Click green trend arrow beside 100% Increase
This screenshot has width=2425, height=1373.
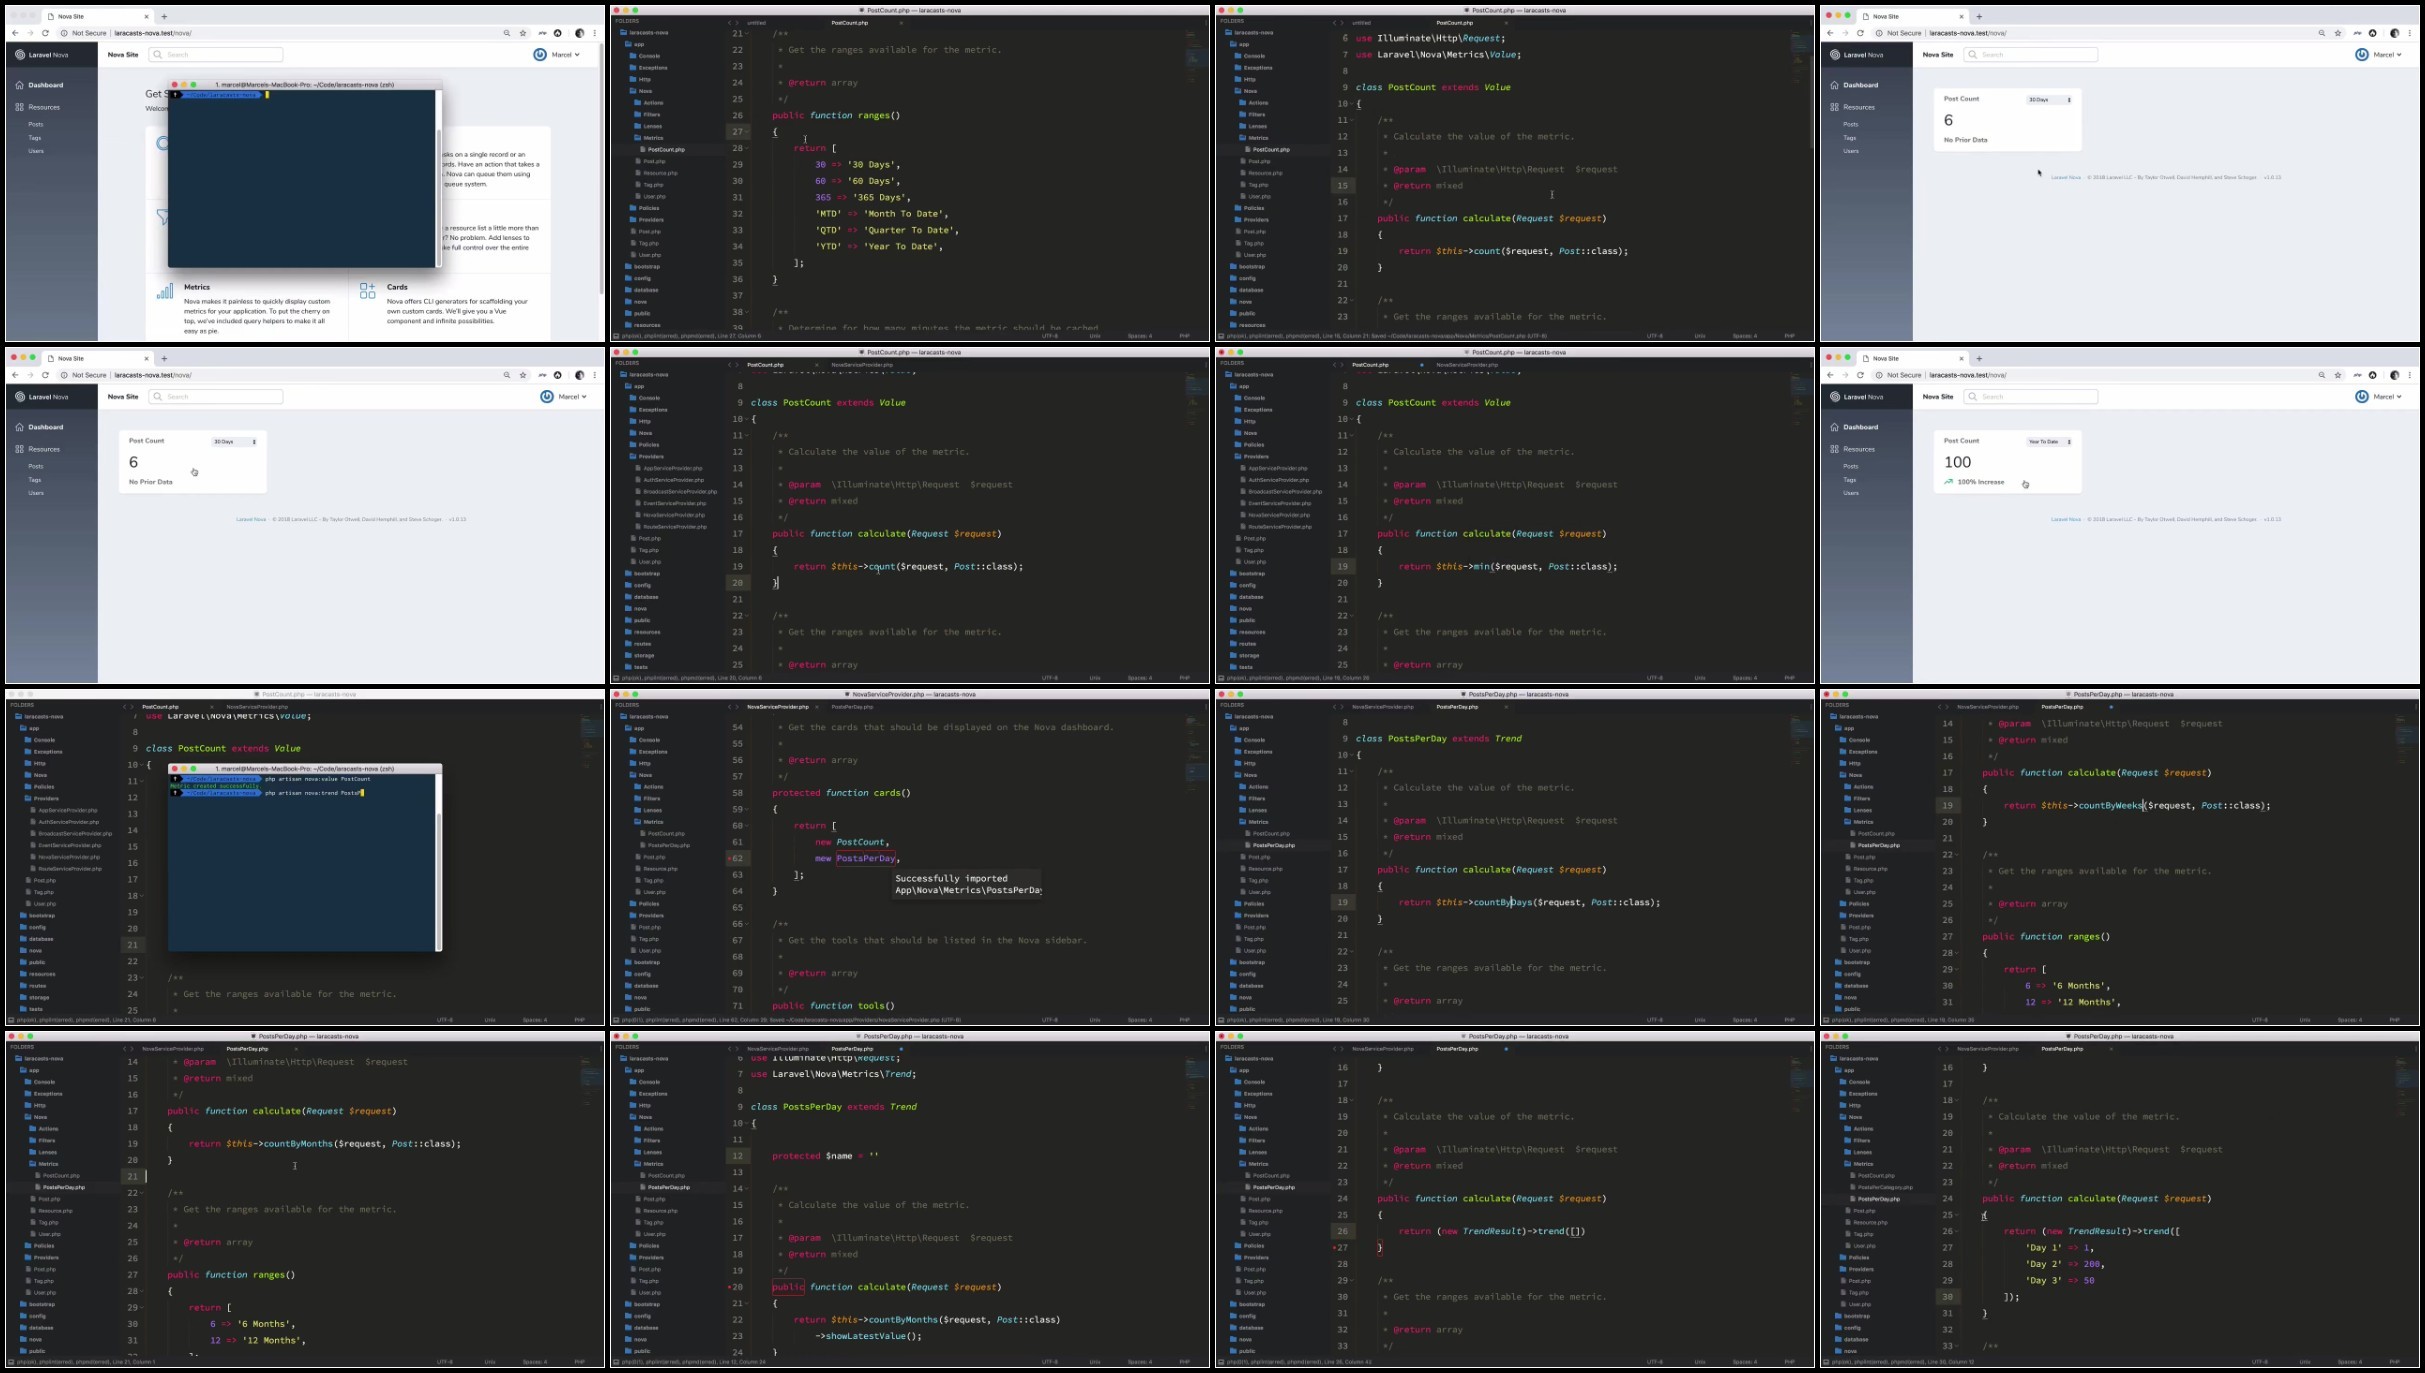click(1948, 482)
